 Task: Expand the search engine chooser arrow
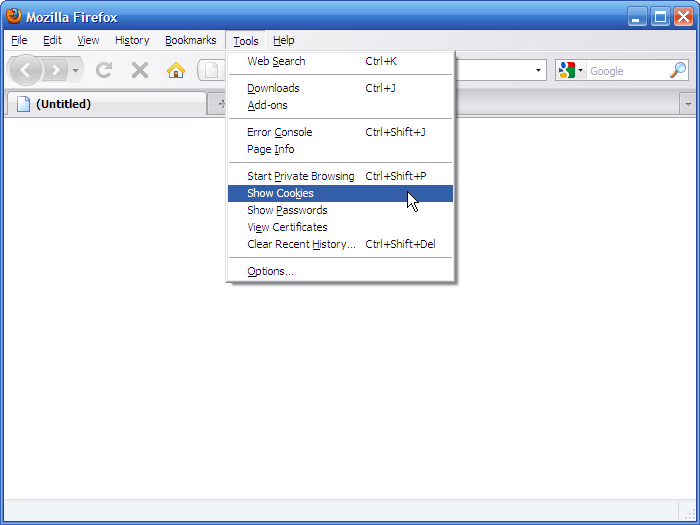pyautogui.click(x=580, y=70)
